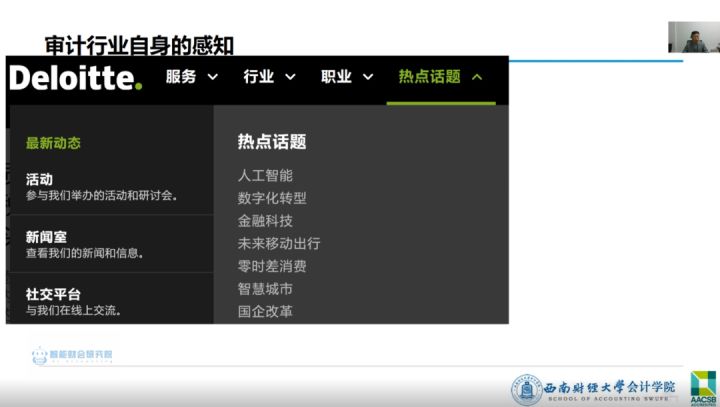720x407 pixels.
Task: Select the 热点话题 menu tab
Action: [x=429, y=76]
